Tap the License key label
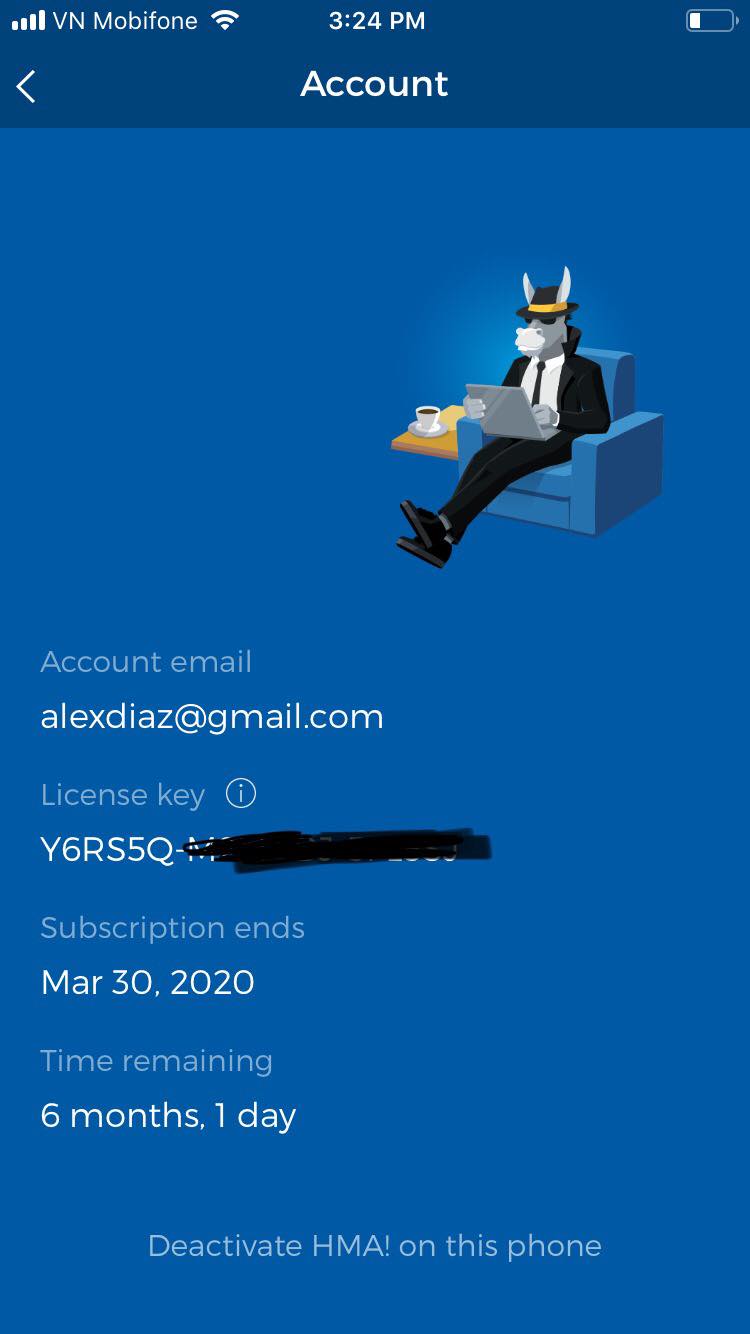 (x=123, y=795)
